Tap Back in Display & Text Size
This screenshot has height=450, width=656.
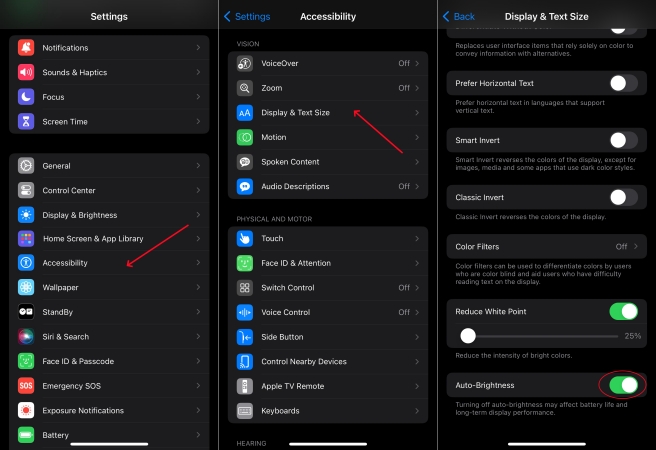pos(459,17)
